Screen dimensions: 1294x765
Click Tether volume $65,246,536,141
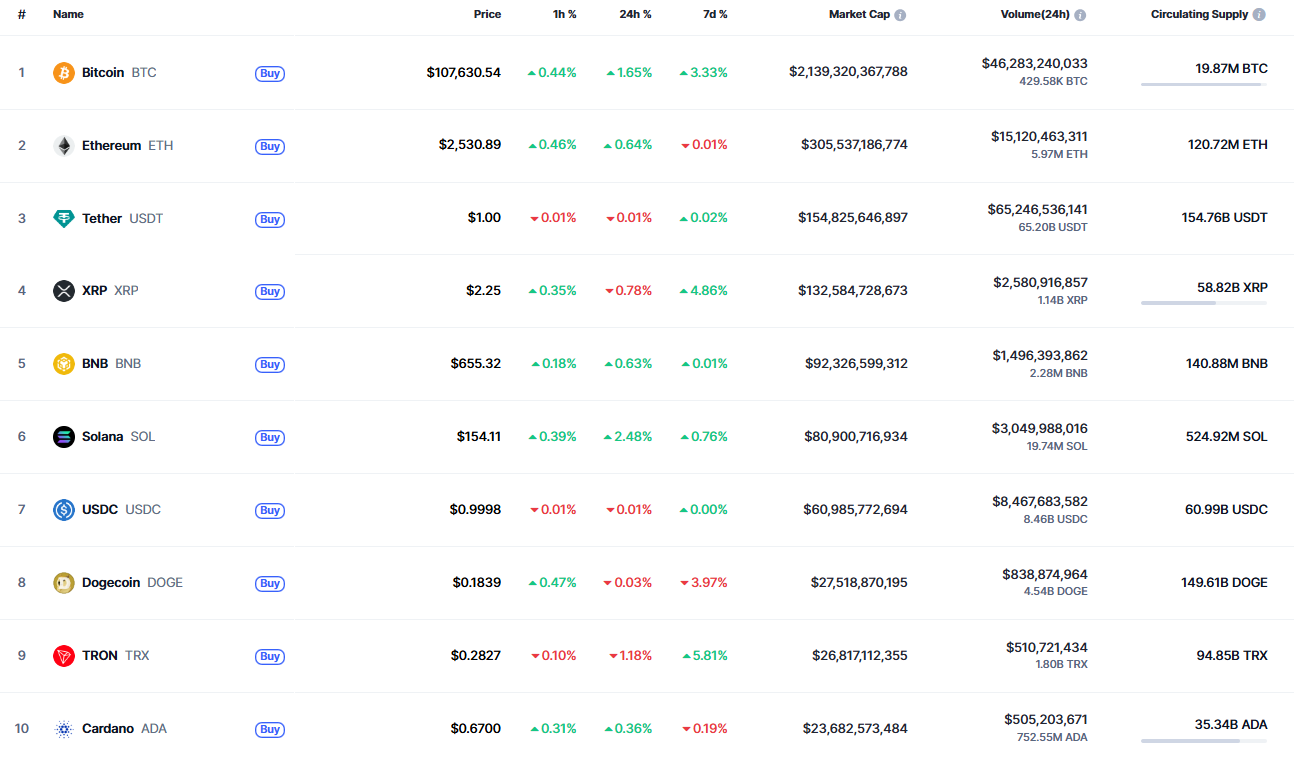pos(1038,210)
